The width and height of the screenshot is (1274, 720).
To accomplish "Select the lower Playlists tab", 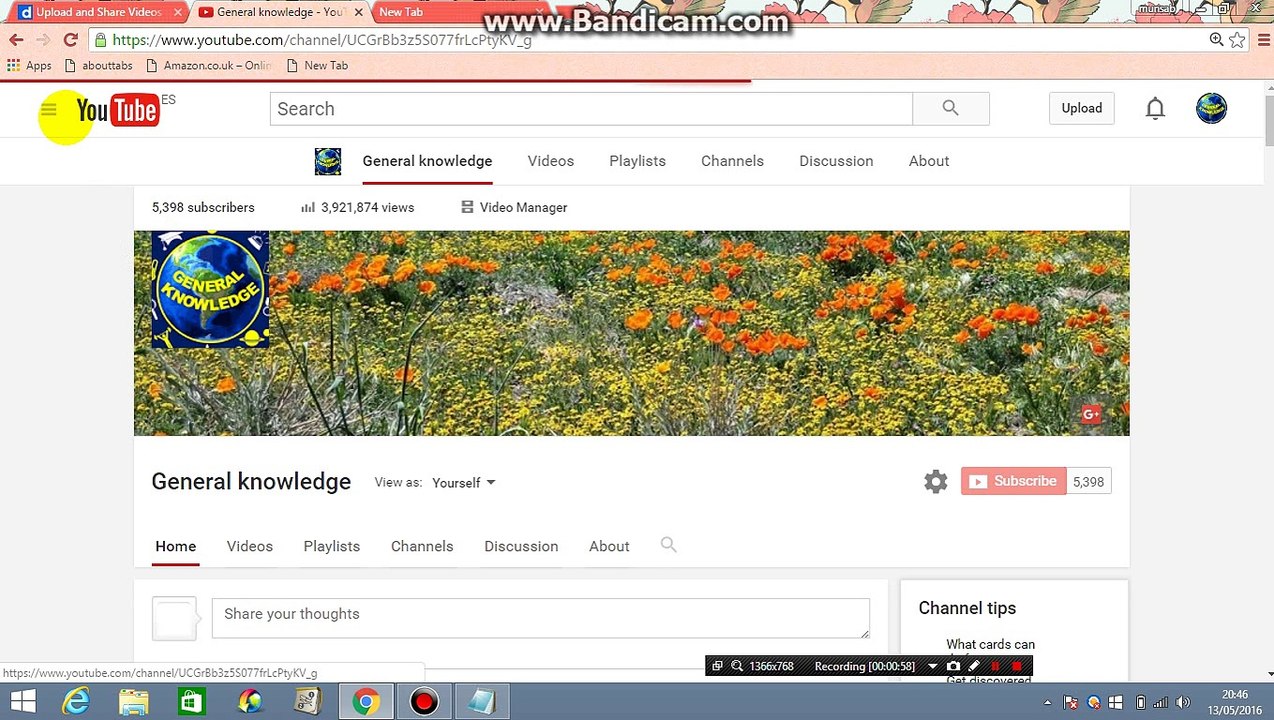I will coord(332,546).
